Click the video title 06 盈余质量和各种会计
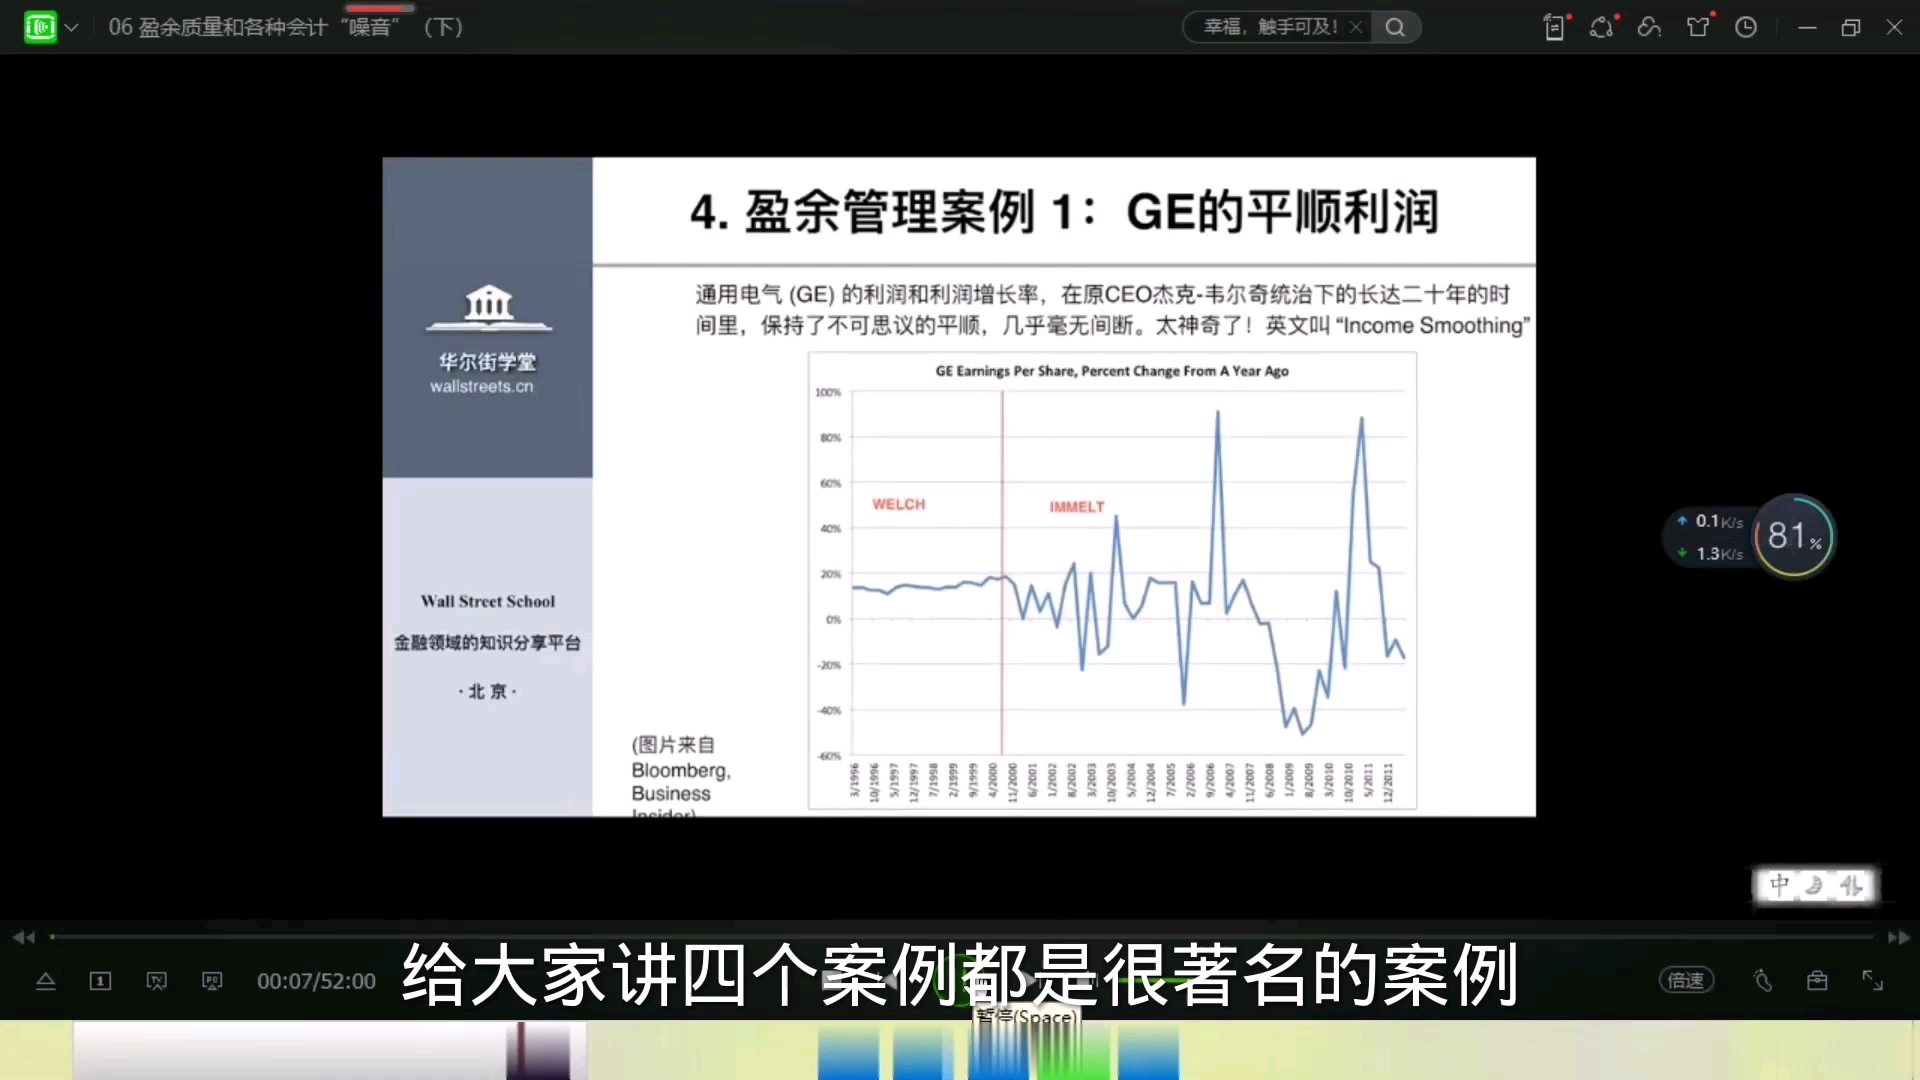Image resolution: width=1920 pixels, height=1080 pixels. click(x=286, y=27)
